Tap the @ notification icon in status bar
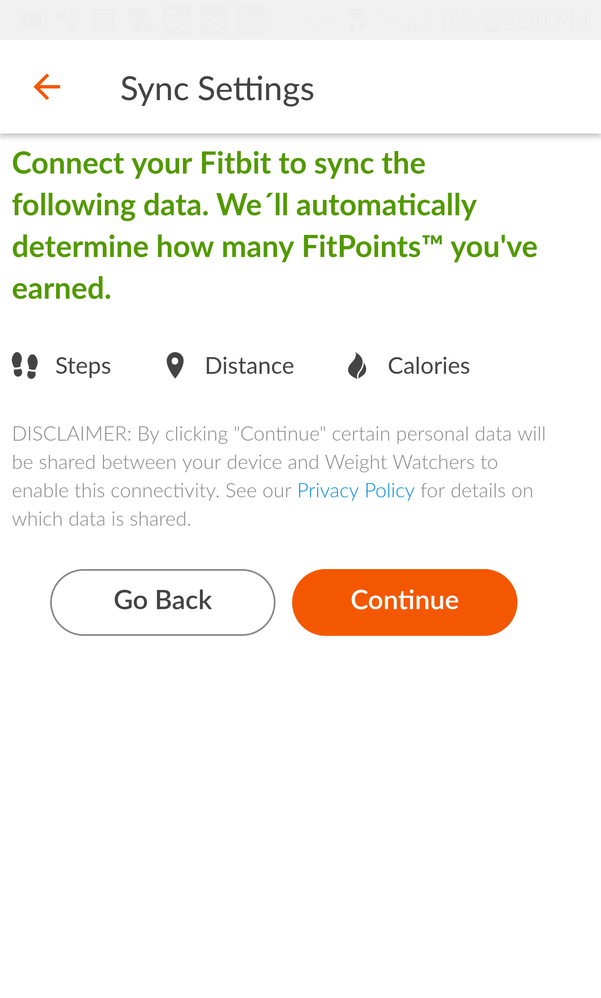The image size is (601, 998). 103,20
